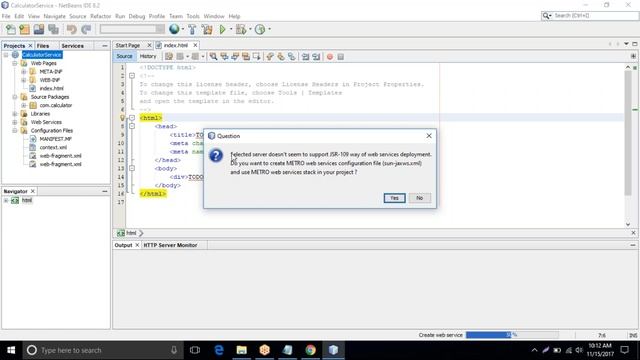The width and height of the screenshot is (640, 360).
Task: Collapse the body tag code fold
Action: coord(132,168)
